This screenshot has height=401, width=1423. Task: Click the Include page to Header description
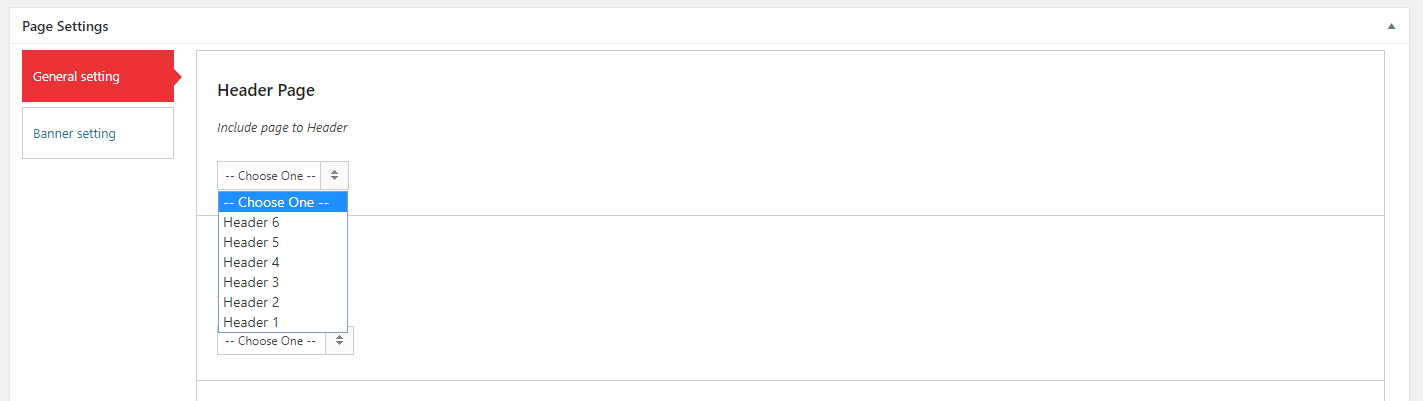(x=282, y=128)
